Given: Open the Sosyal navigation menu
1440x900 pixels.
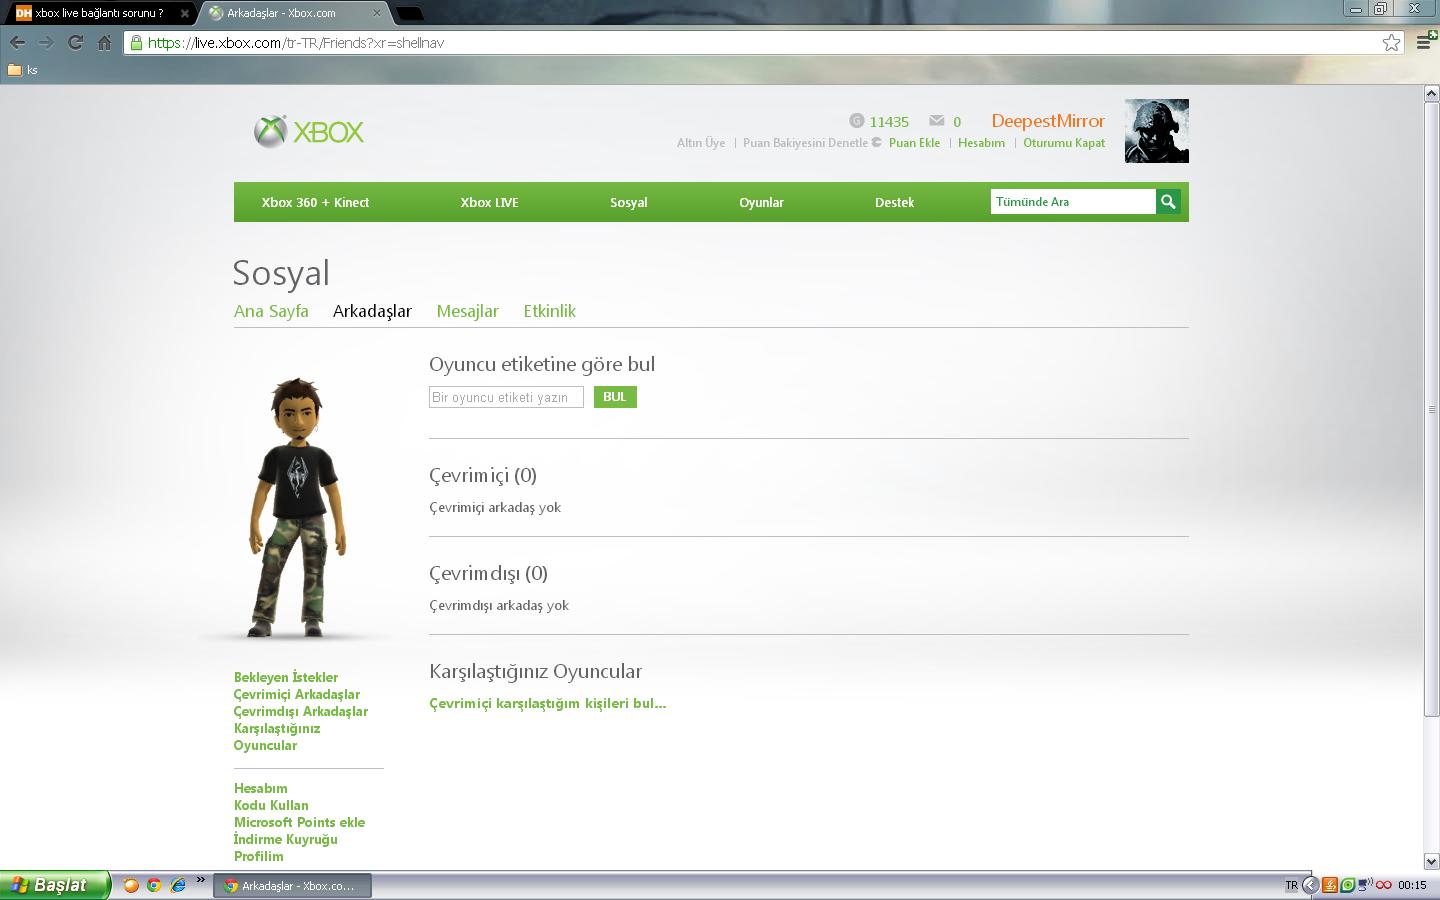Looking at the screenshot, I should point(629,202).
